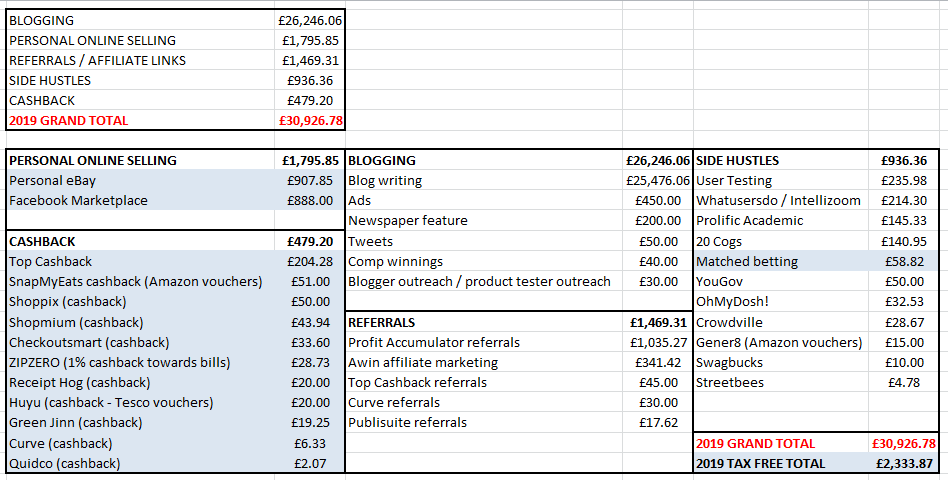Select the Green Jinn (cashback) cell
948x480 pixels.
(x=140, y=422)
